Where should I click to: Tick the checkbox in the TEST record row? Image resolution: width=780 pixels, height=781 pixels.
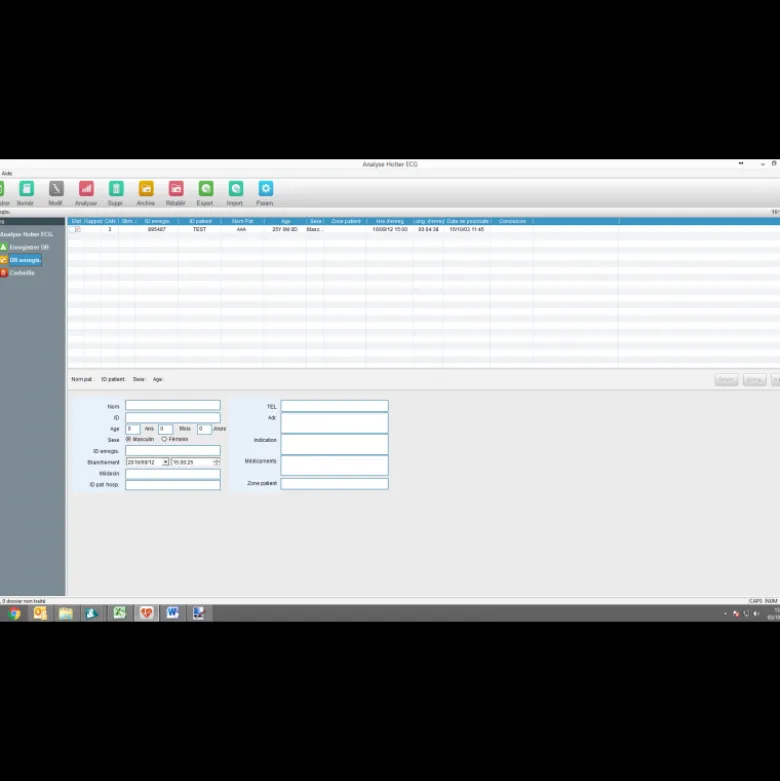[73, 229]
